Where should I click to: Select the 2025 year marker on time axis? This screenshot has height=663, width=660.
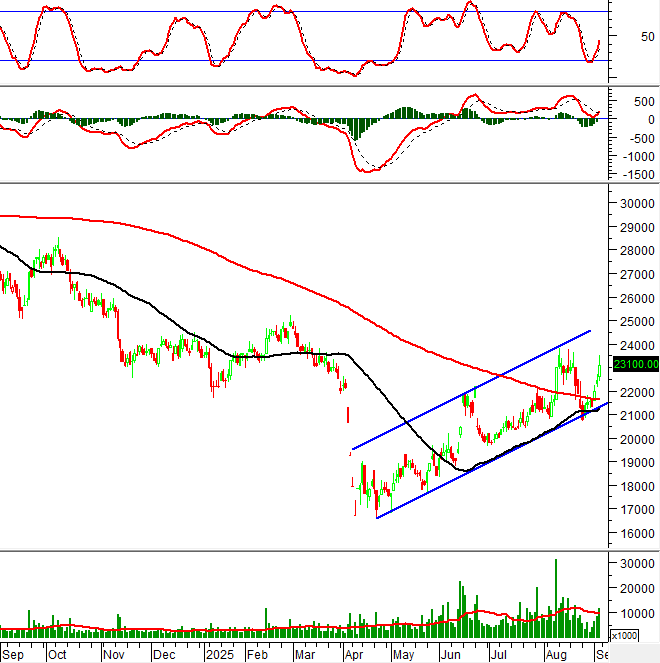point(219,654)
